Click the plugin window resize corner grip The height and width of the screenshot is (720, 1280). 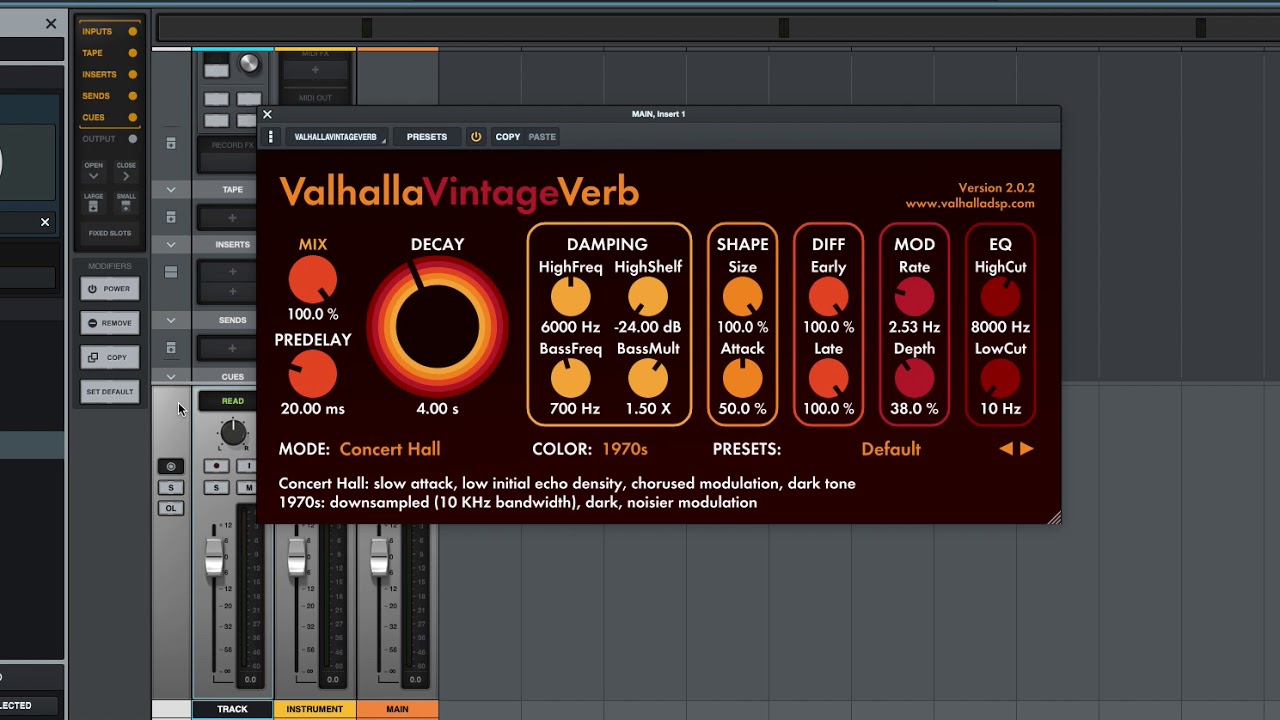click(x=1054, y=517)
